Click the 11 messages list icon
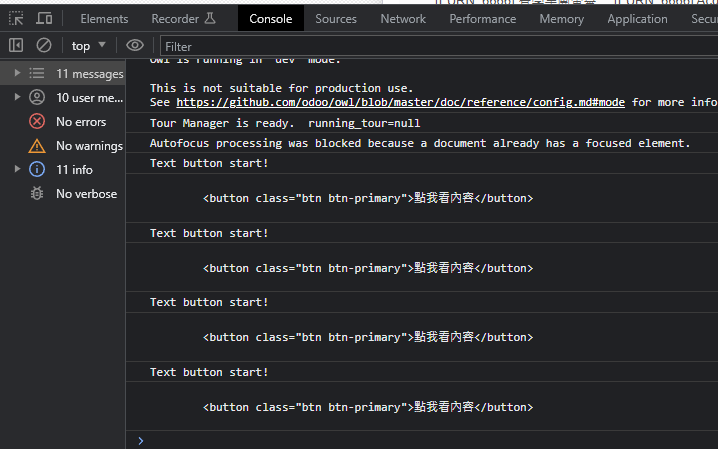Image resolution: width=718 pixels, height=449 pixels. click(x=37, y=74)
